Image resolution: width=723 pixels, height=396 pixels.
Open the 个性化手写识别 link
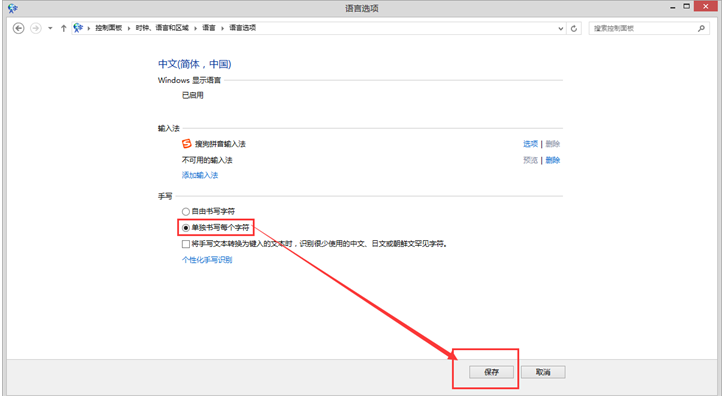point(207,260)
